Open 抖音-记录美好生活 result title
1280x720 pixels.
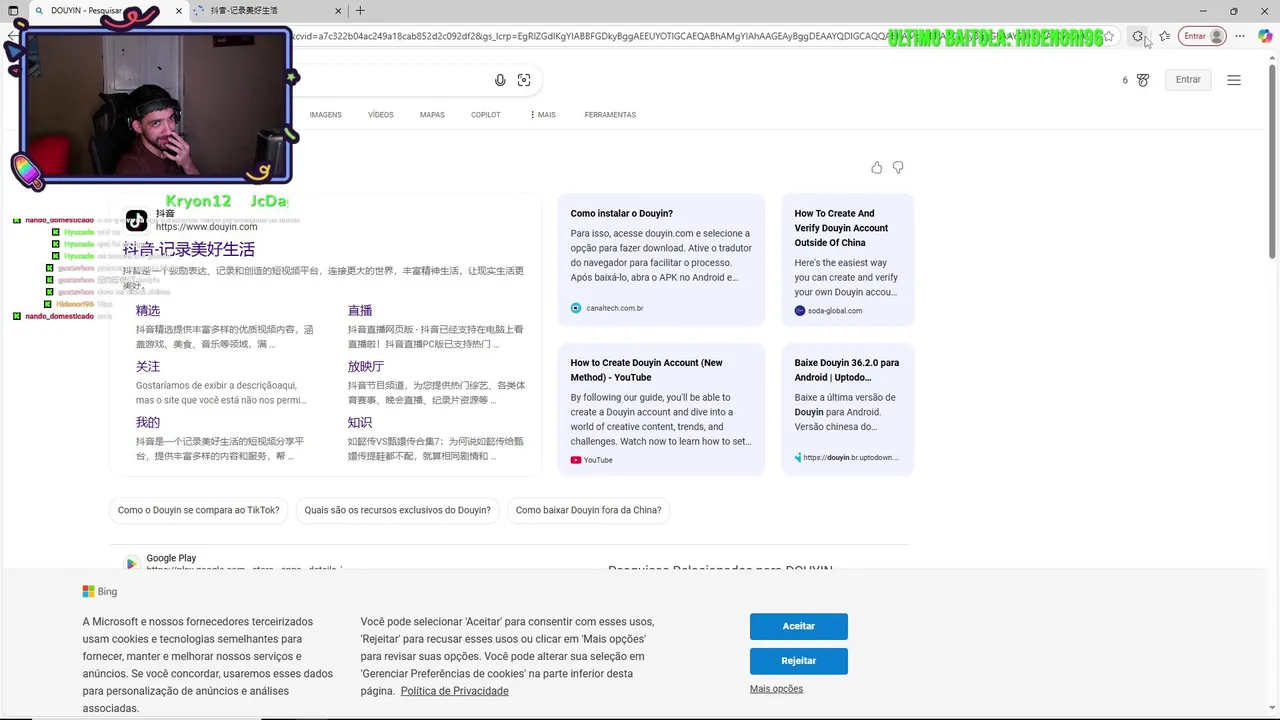189,249
